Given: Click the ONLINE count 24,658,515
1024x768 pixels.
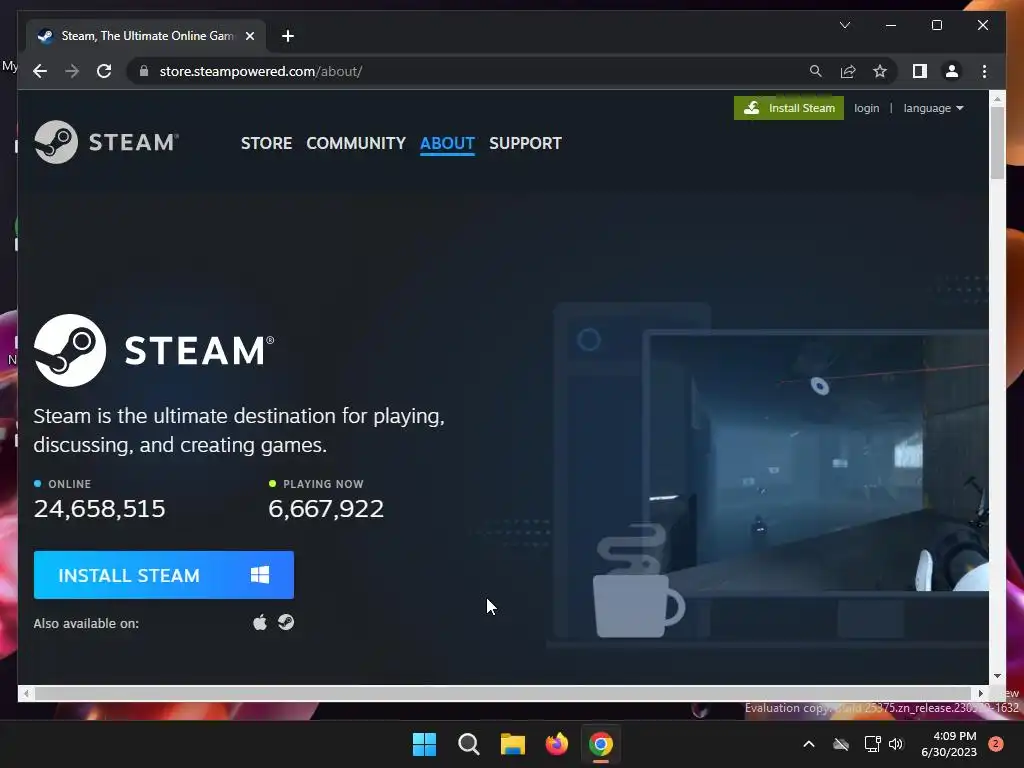Looking at the screenshot, I should tap(100, 509).
